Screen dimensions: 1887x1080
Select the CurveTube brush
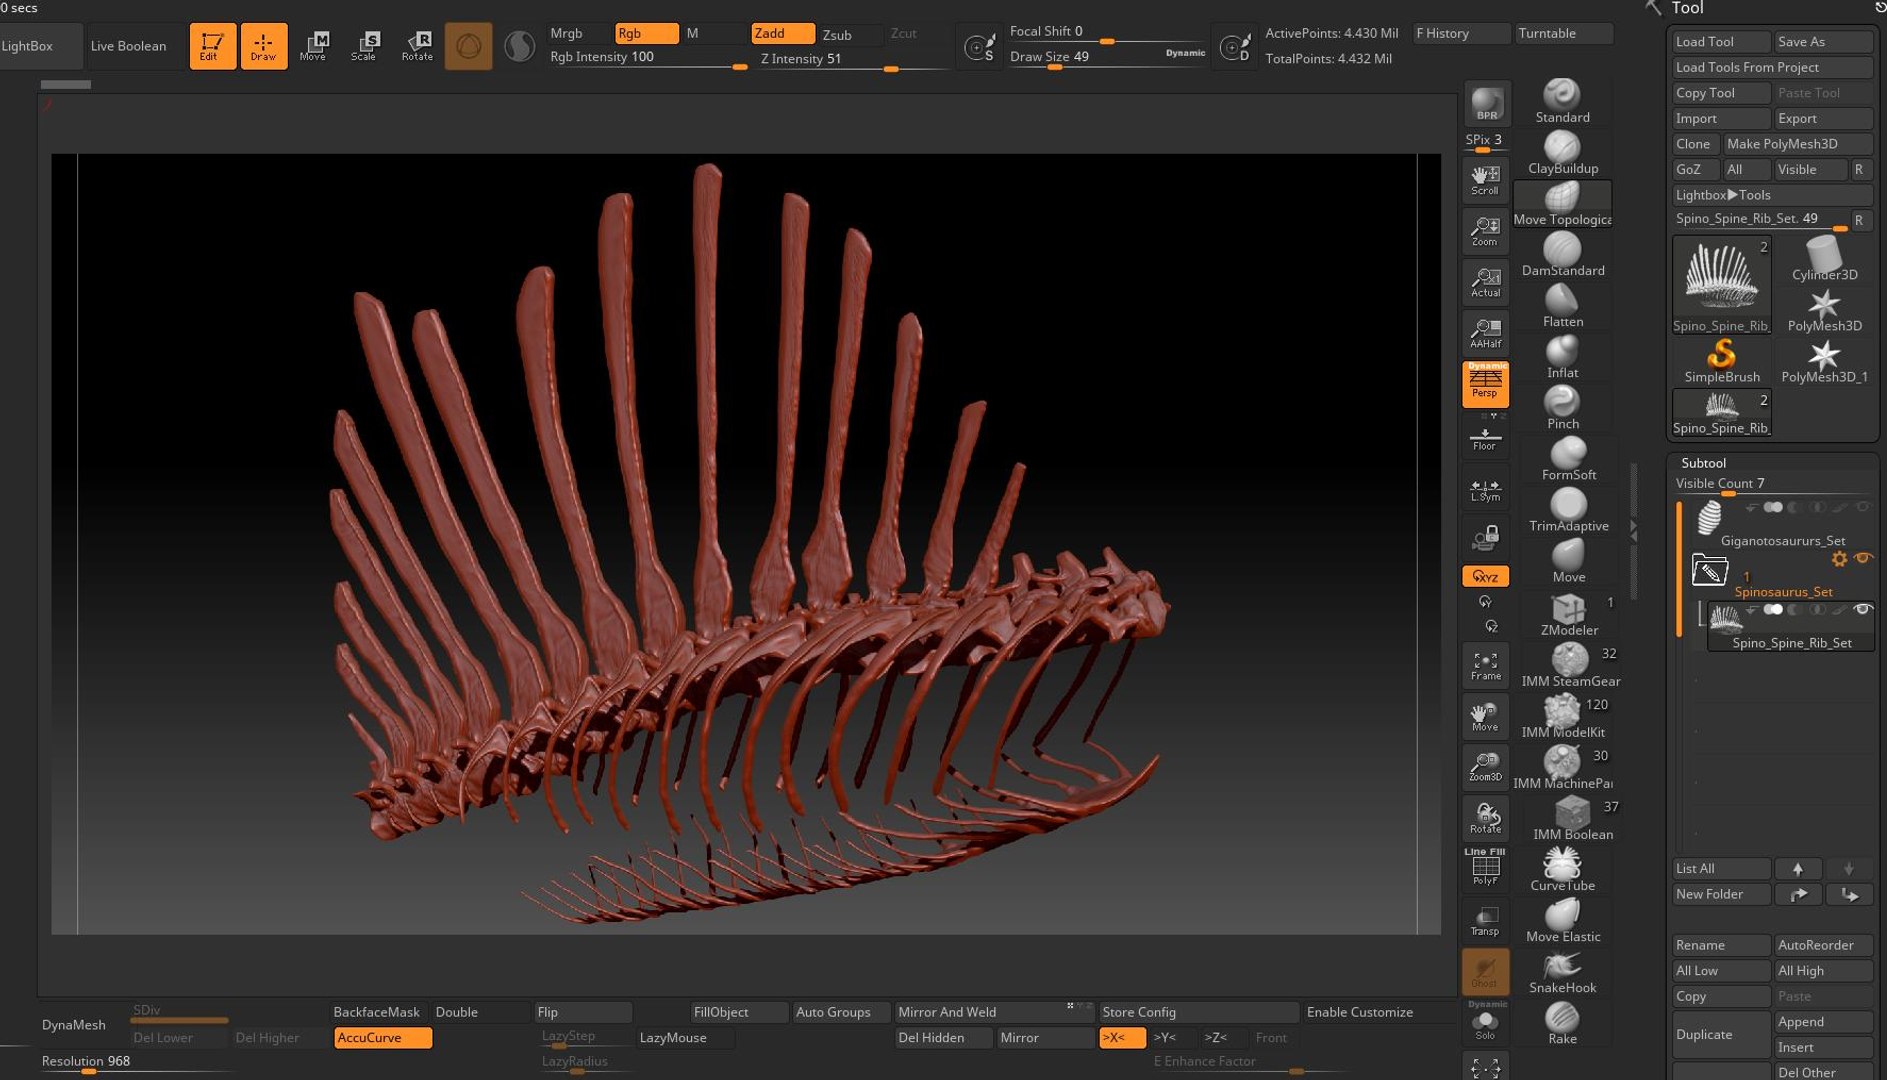pos(1562,871)
